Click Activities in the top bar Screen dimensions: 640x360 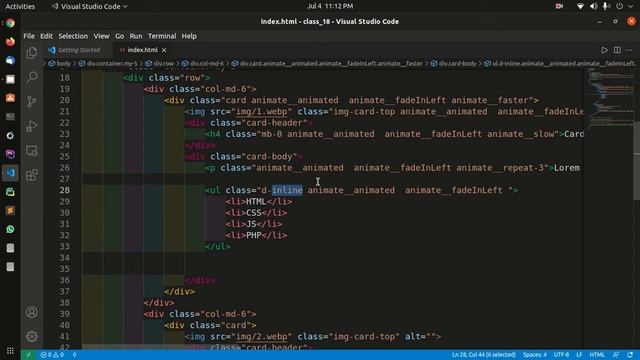click(x=20, y=6)
